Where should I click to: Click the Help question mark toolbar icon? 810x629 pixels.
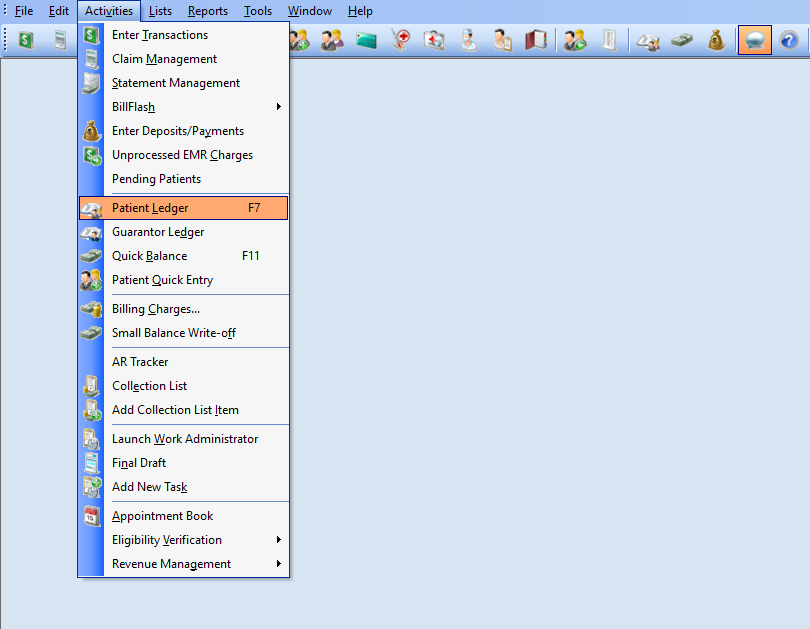[789, 40]
